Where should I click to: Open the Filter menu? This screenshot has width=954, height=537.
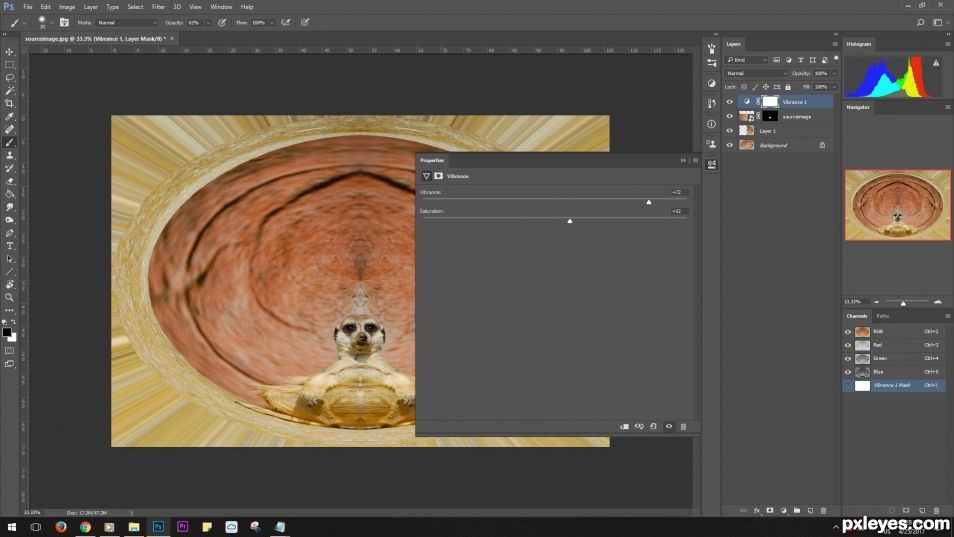158,7
